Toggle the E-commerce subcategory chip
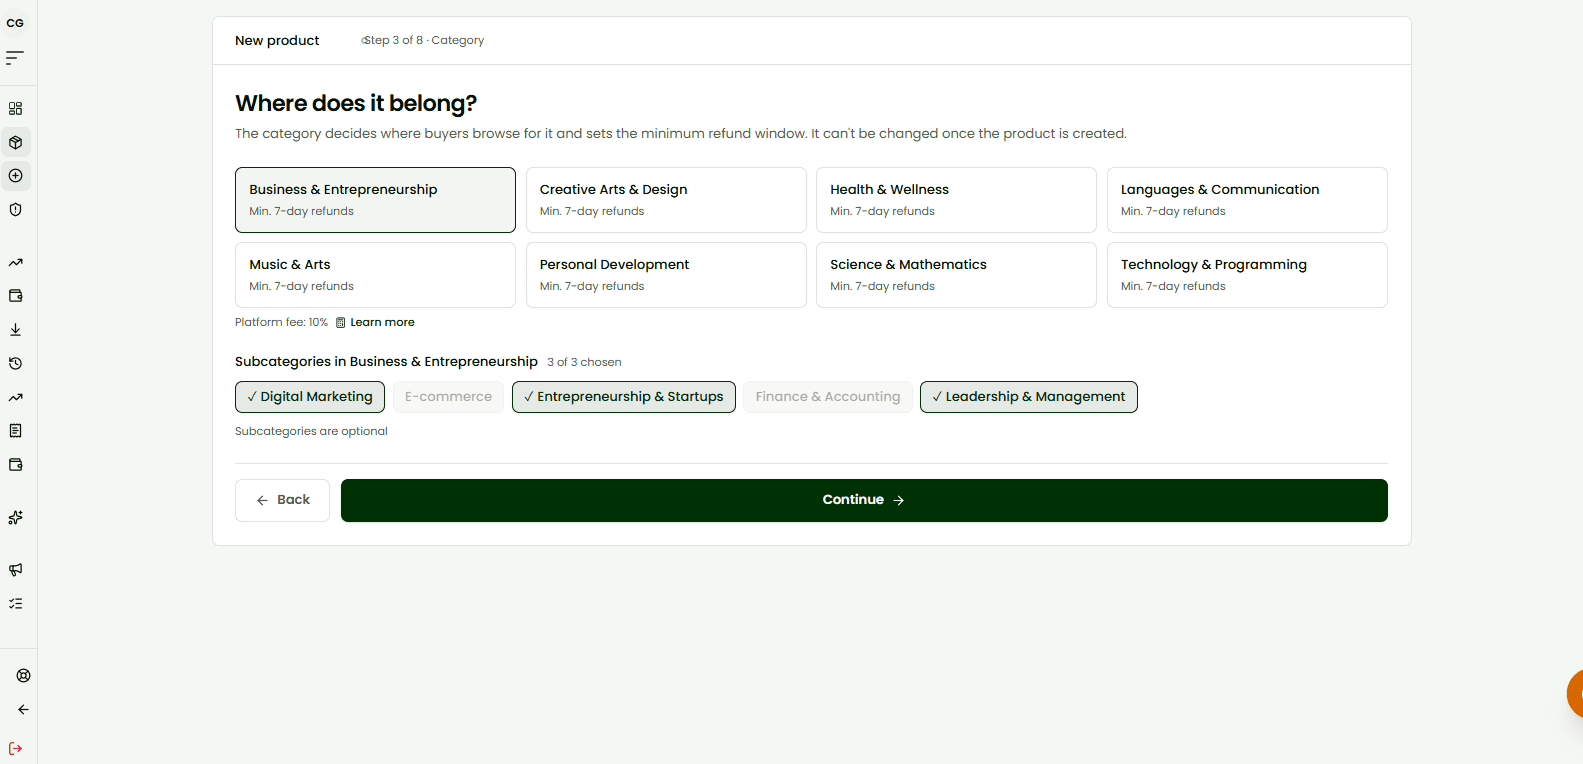 click(x=448, y=397)
